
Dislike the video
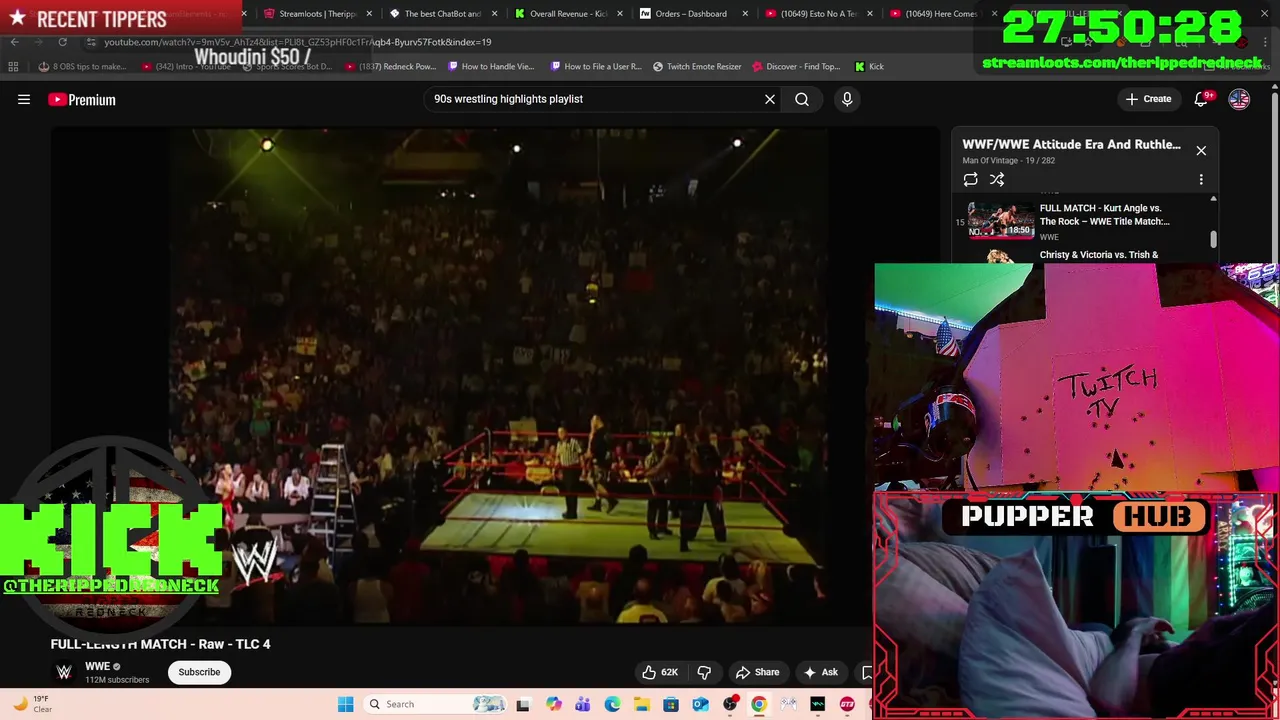(704, 672)
